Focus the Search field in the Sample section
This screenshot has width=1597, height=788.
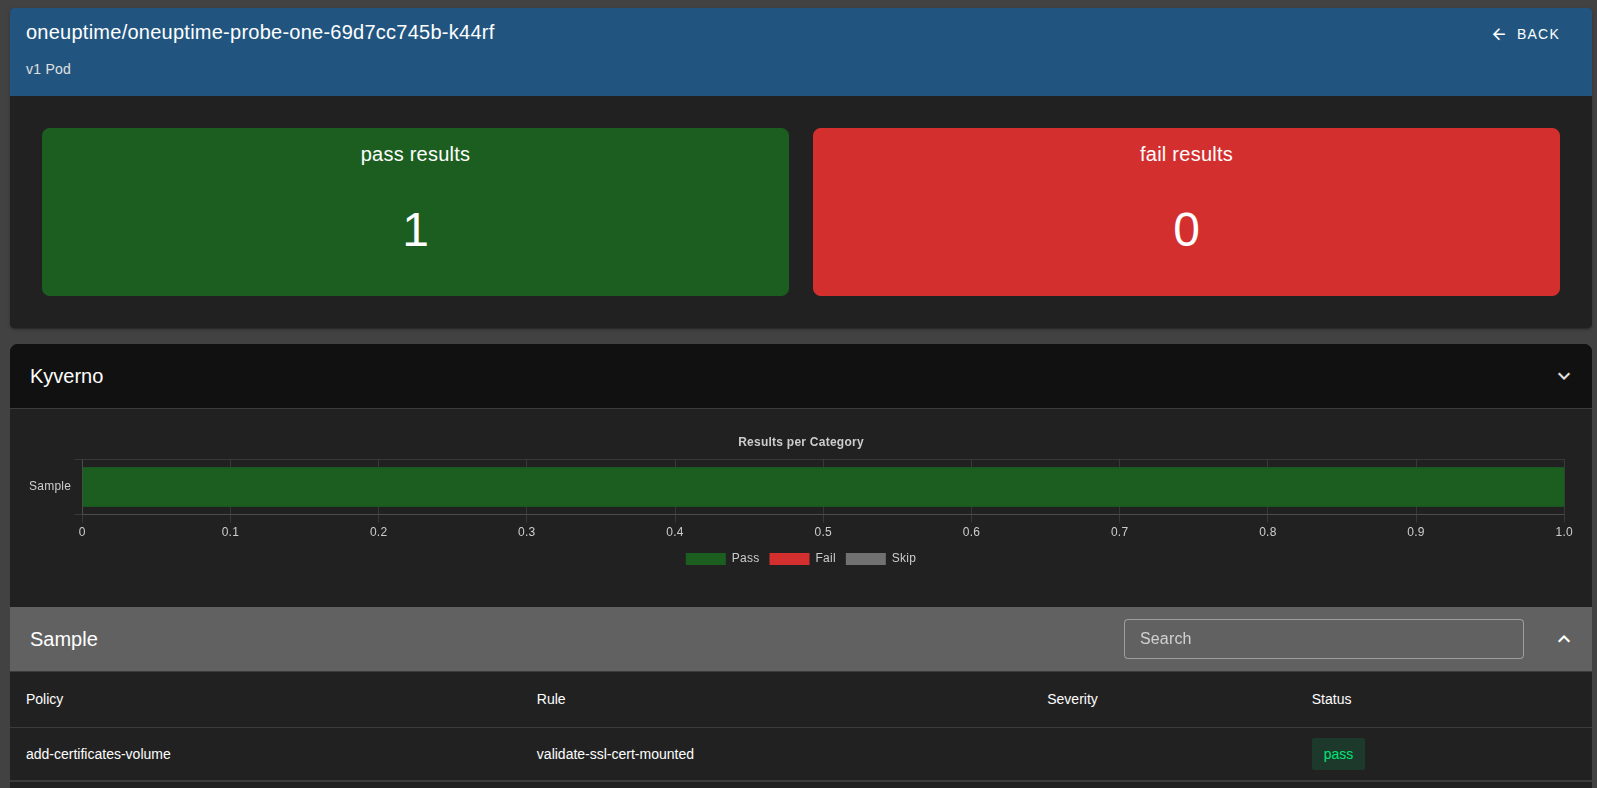1322,639
